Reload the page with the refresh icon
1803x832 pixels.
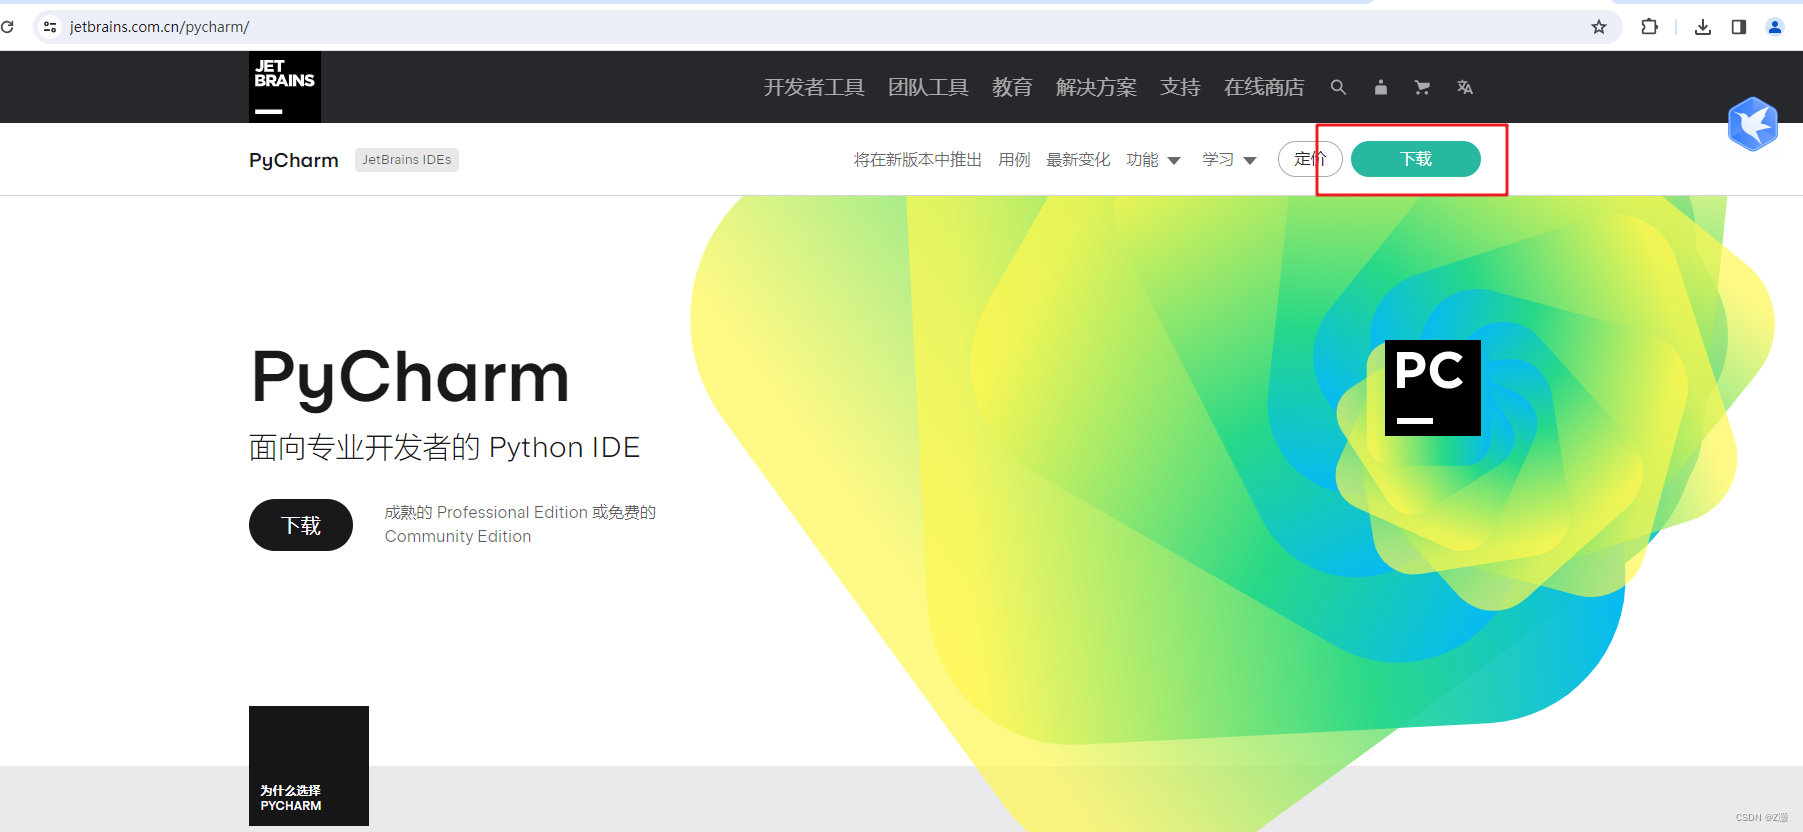(x=7, y=27)
